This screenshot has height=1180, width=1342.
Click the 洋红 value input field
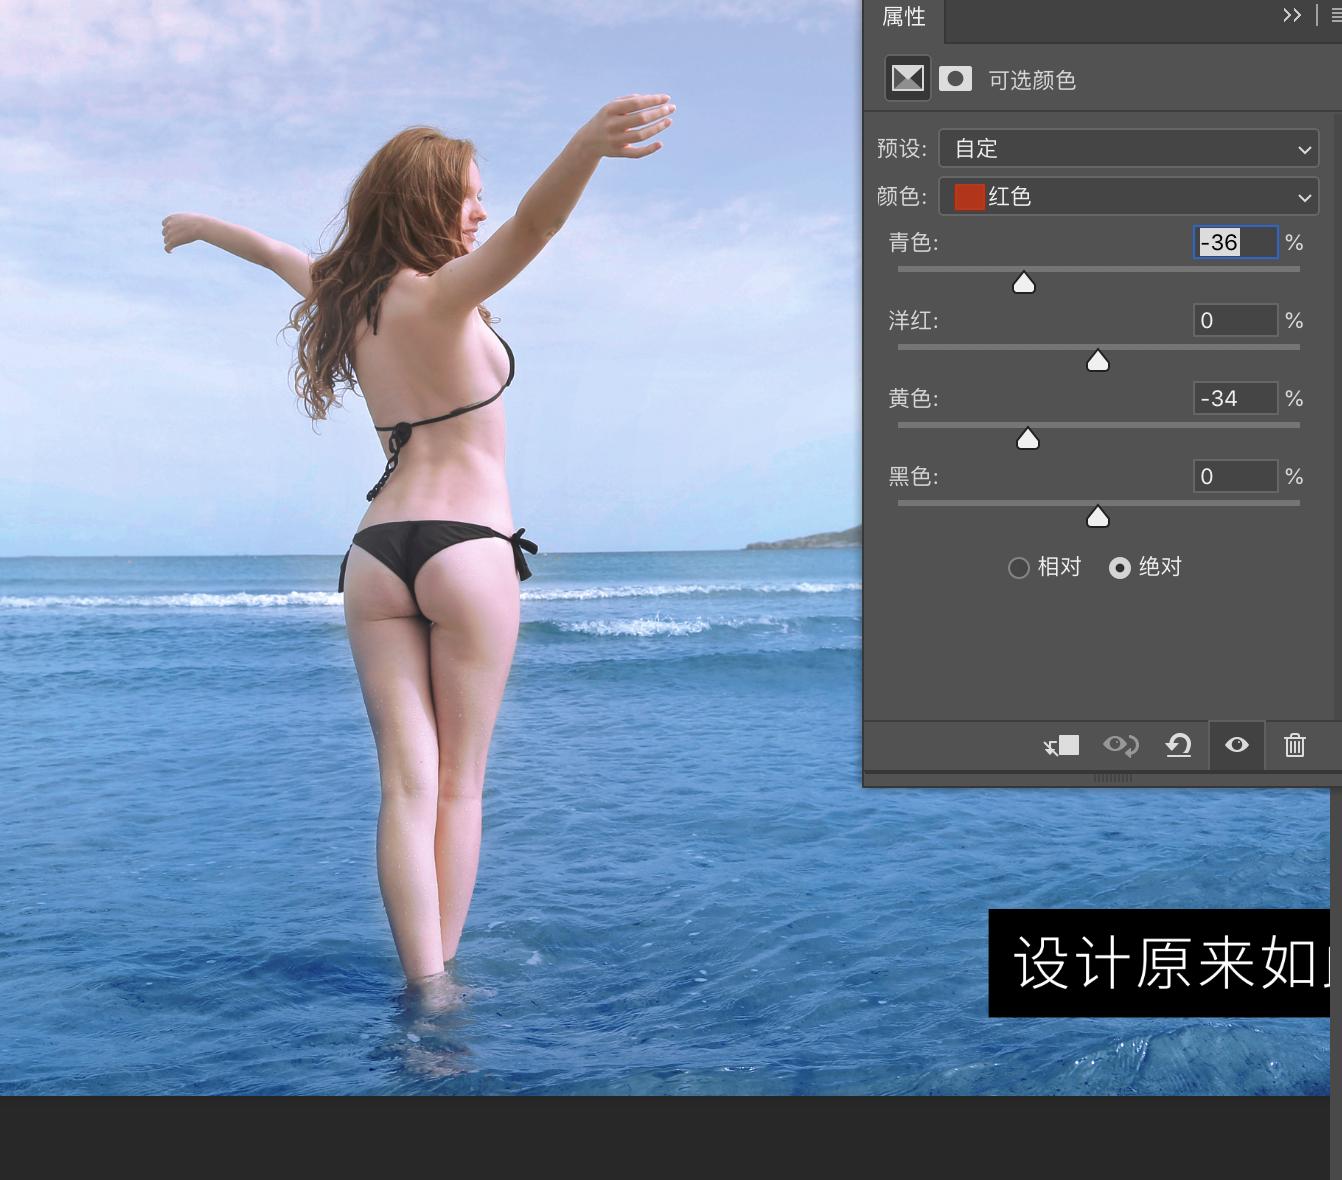pyautogui.click(x=1236, y=320)
